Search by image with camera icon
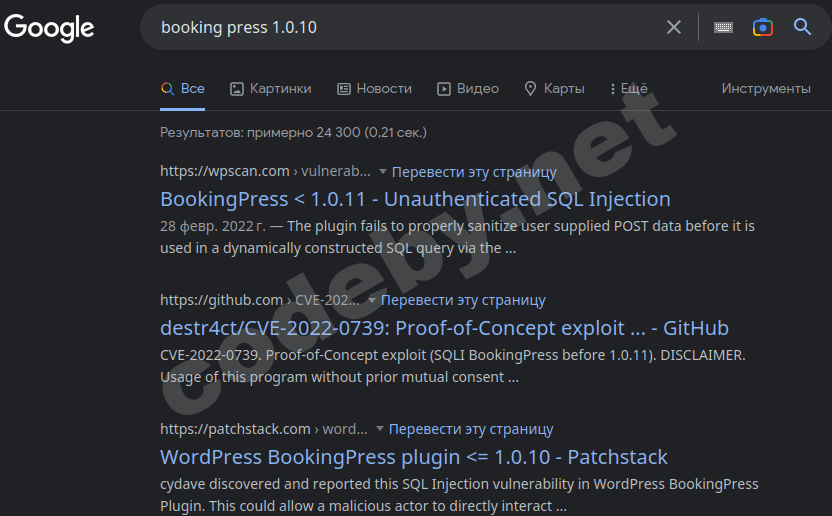This screenshot has height=516, width=832. (763, 27)
